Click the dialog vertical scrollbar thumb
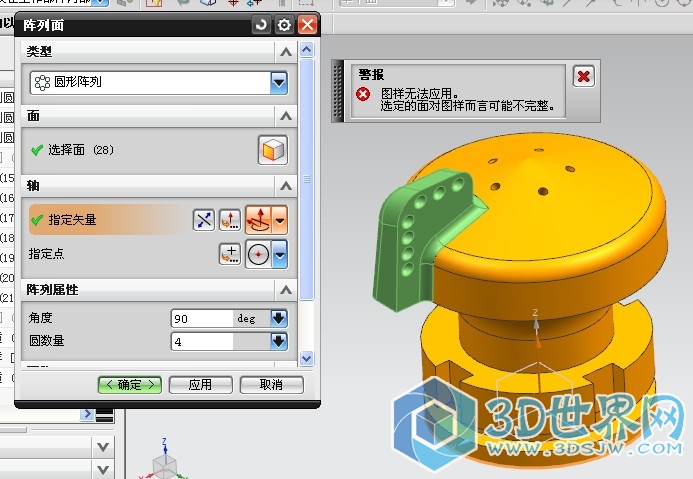The width and height of the screenshot is (693, 479). tap(307, 179)
